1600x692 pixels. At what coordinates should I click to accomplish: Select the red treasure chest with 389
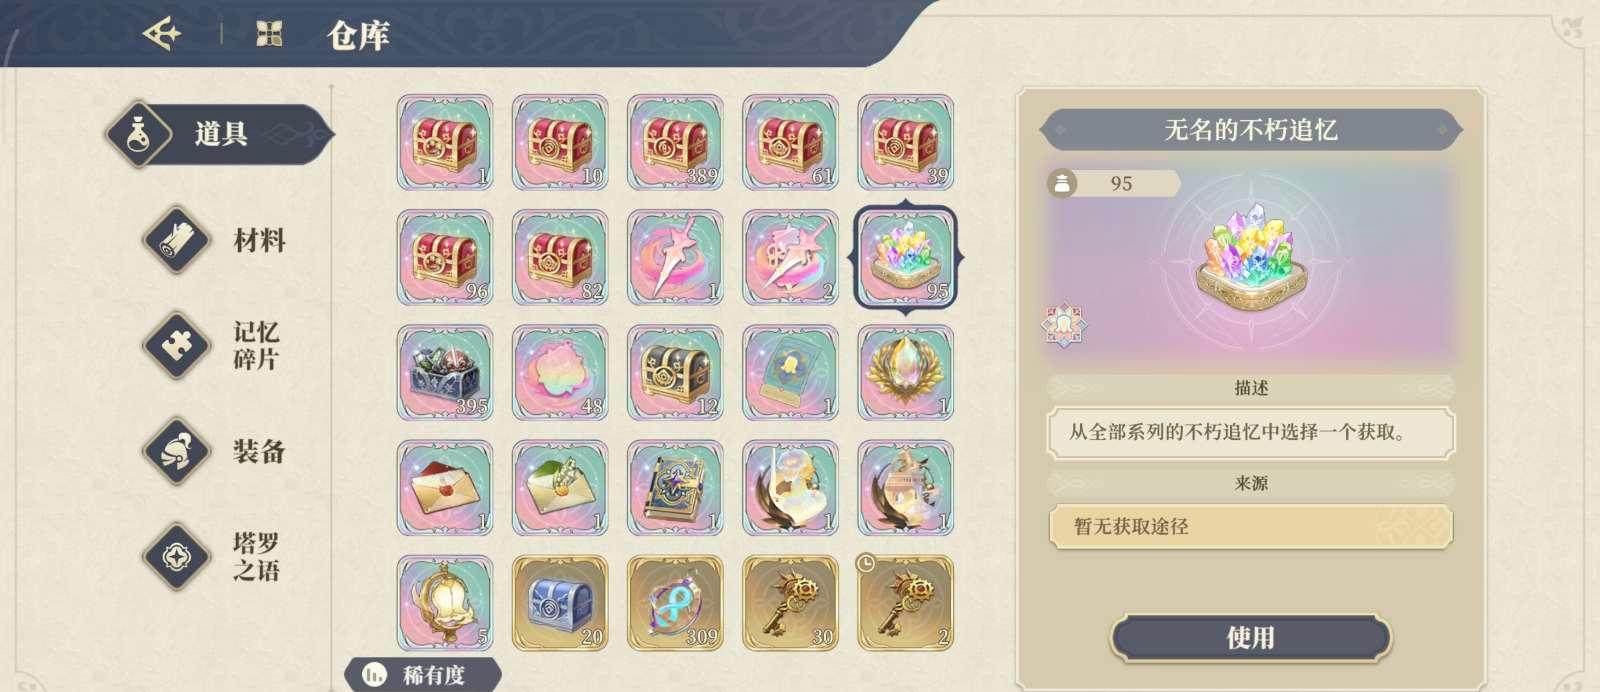click(675, 142)
